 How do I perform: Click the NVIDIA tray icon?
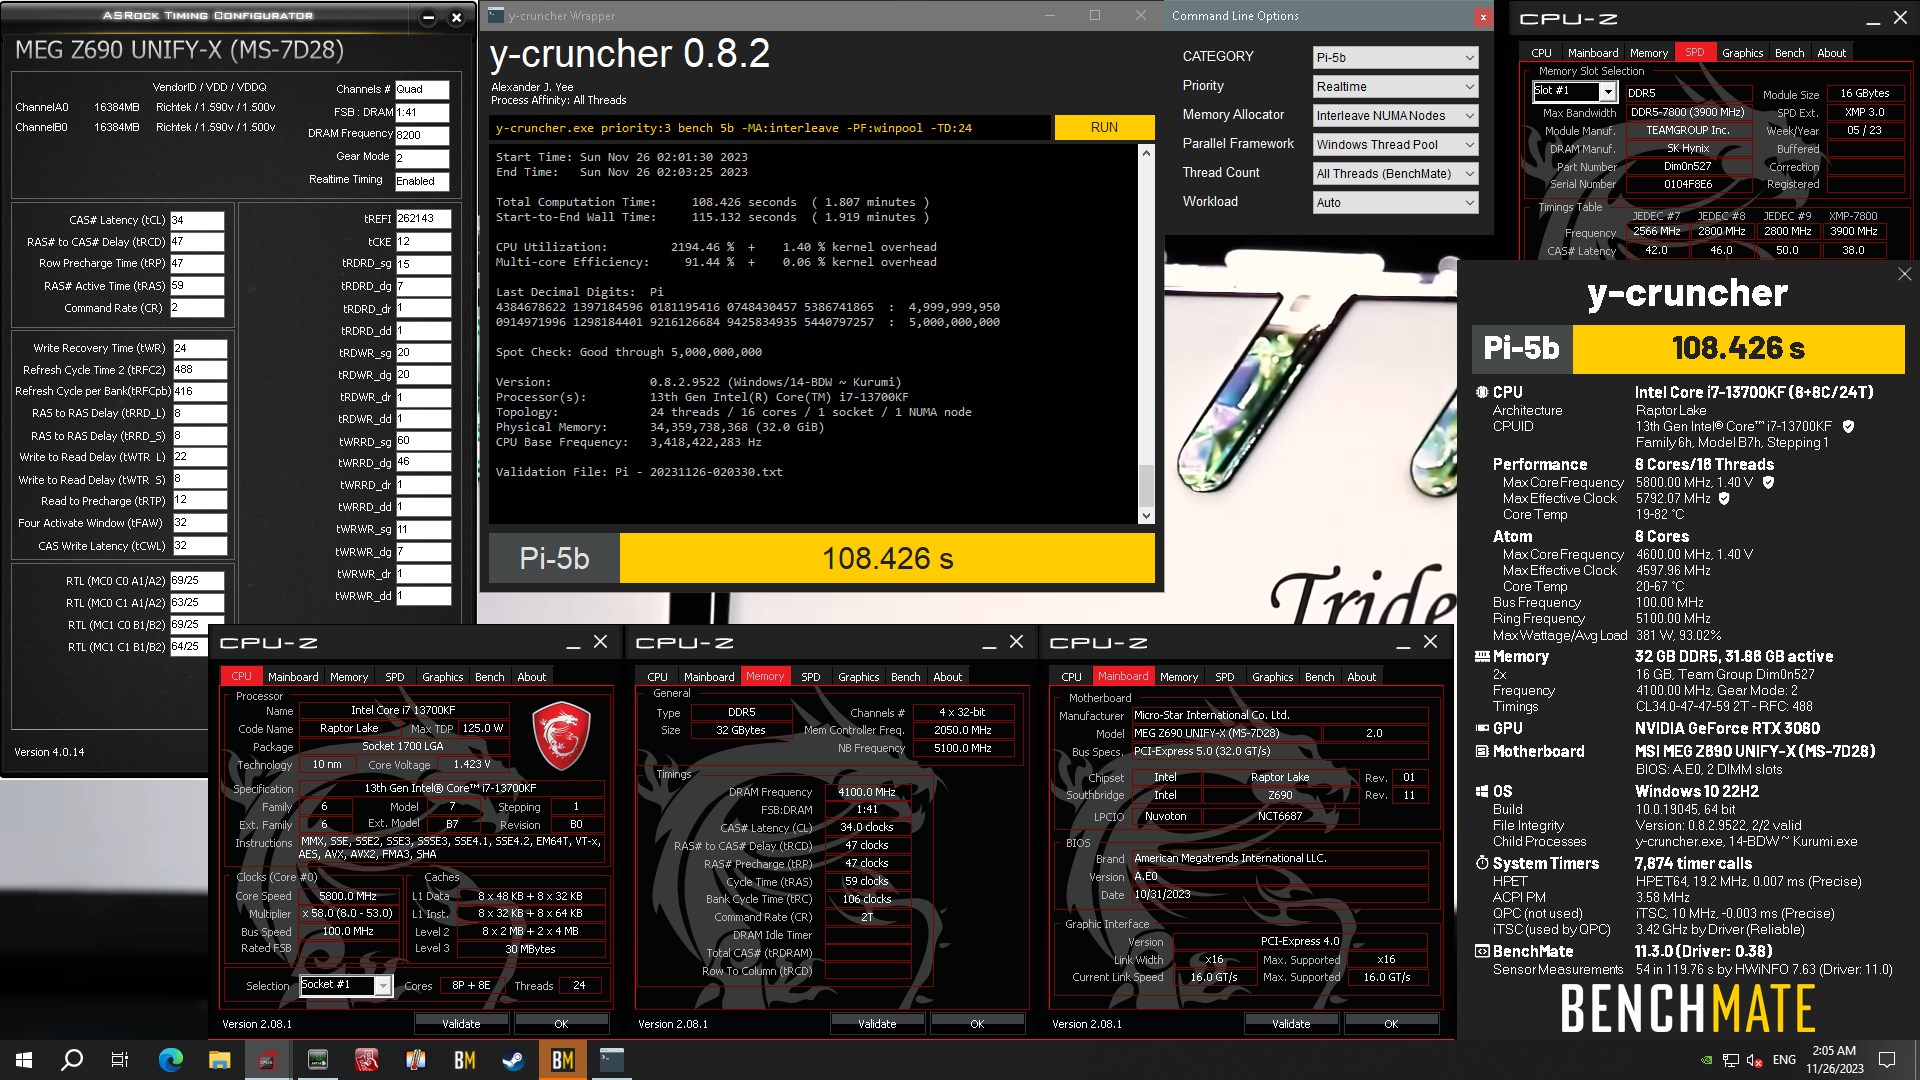[1706, 1060]
